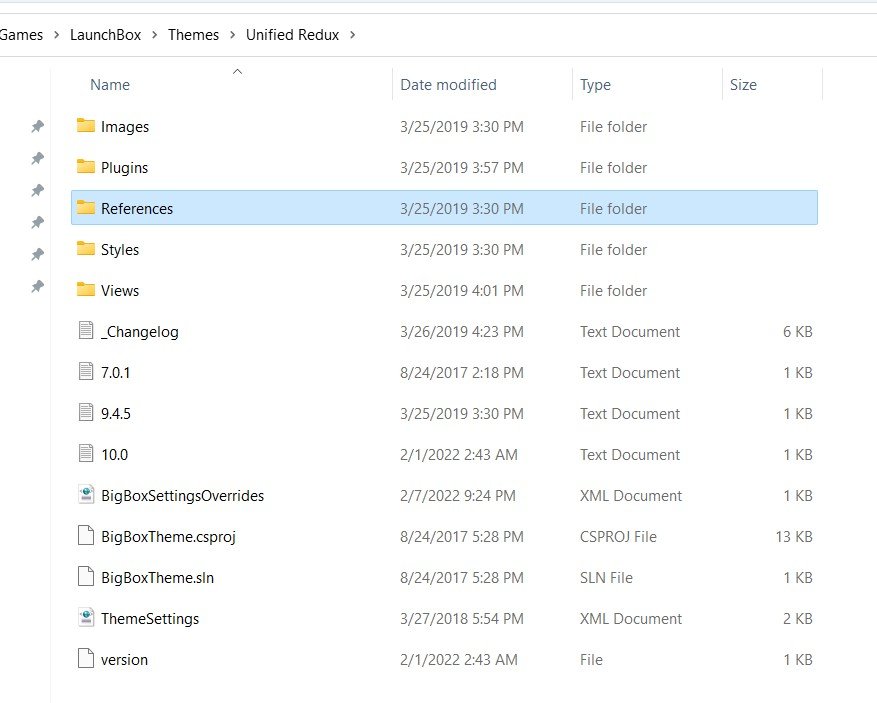Expand the chevron after Games in path
Screen dimensions: 877x703
point(56,35)
